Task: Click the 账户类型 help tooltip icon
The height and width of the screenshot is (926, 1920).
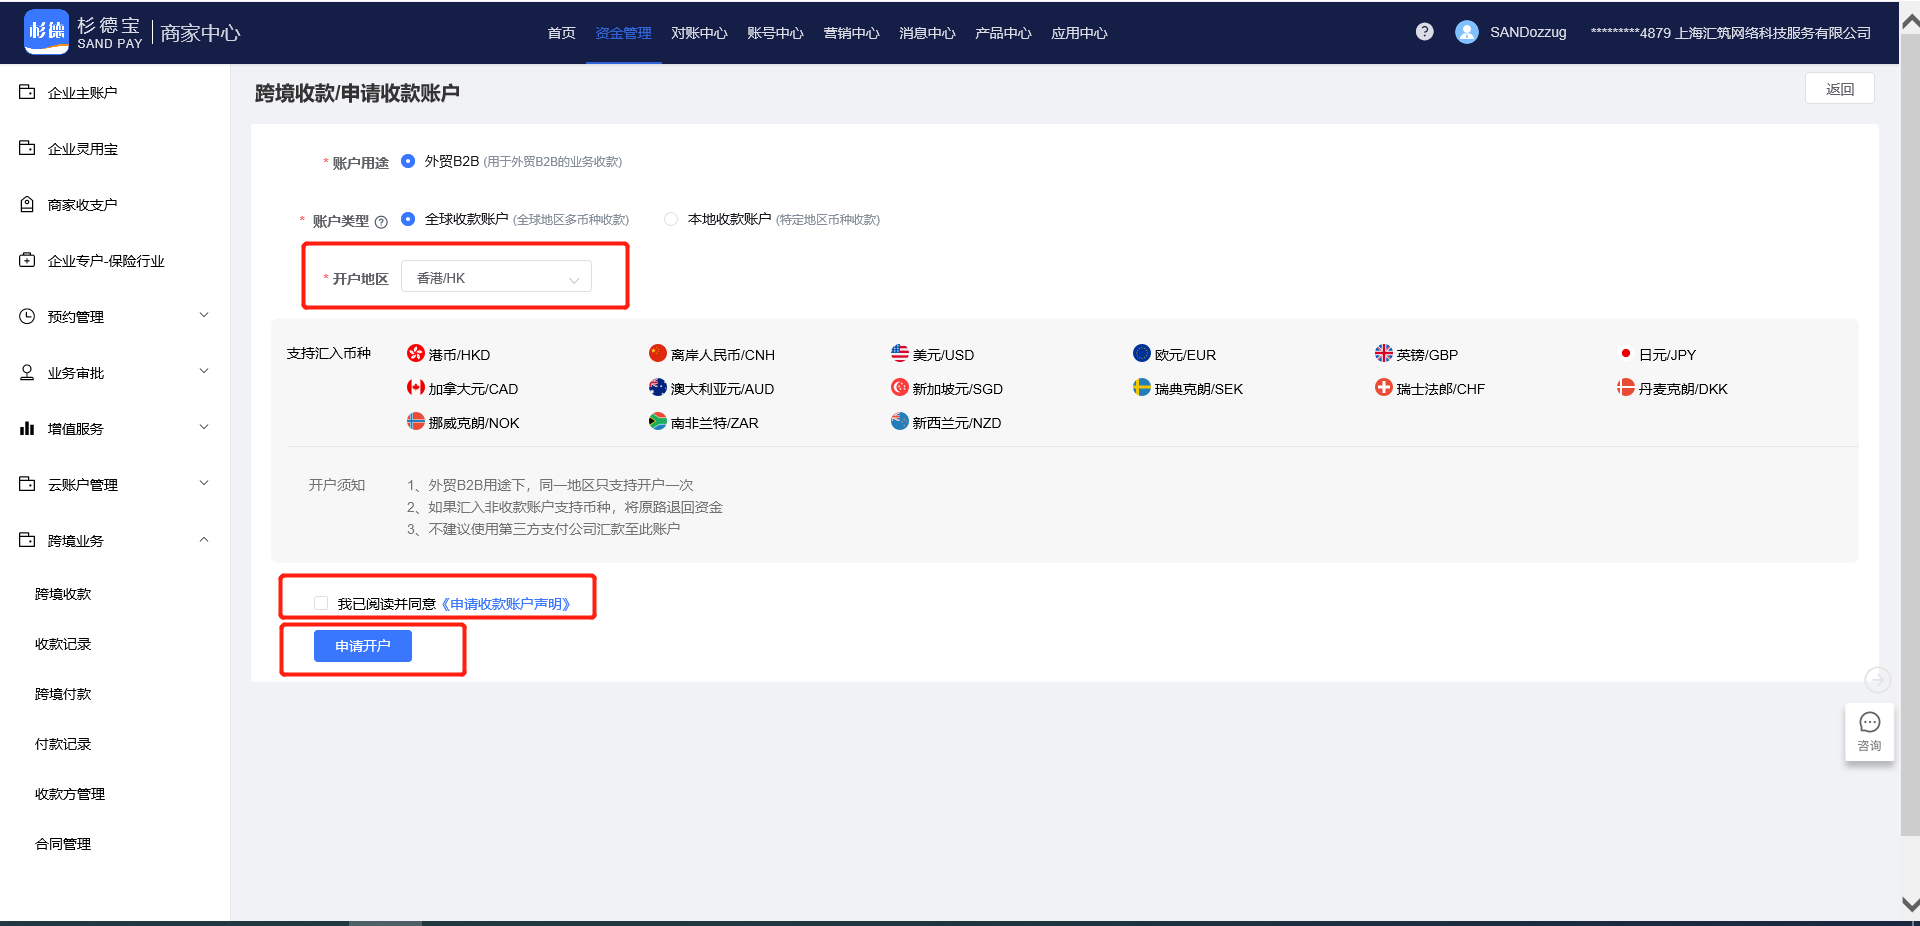Action: click(x=382, y=221)
